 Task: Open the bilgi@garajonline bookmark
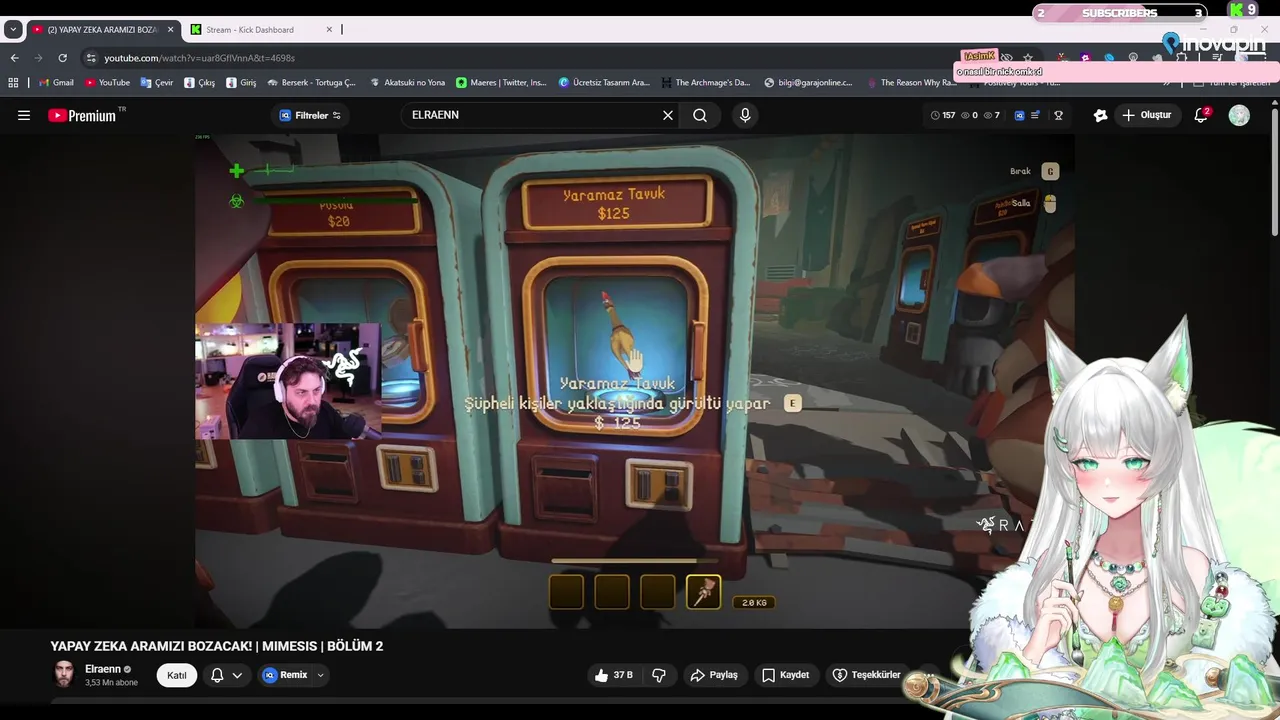tap(808, 83)
